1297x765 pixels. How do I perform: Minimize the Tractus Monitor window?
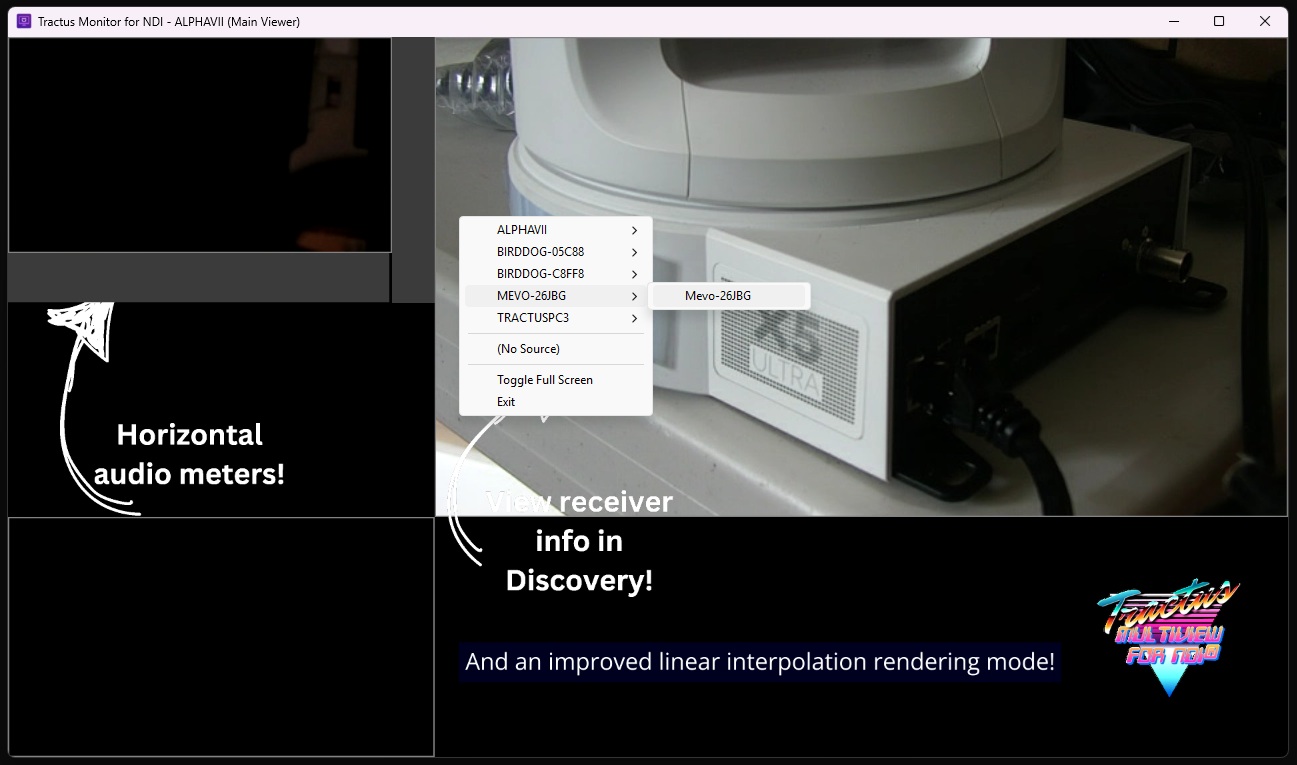1173,21
